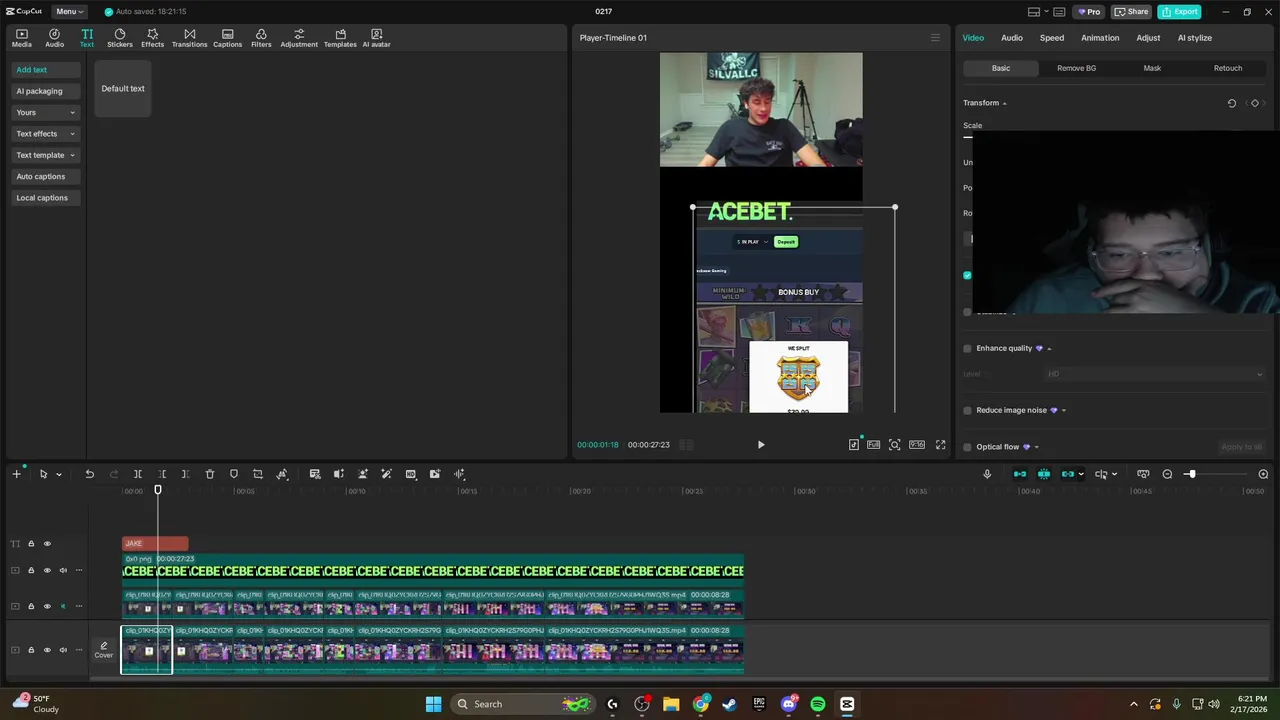Mute the ACEBET overlay track
Screen dimensions: 1280x720
(63, 571)
